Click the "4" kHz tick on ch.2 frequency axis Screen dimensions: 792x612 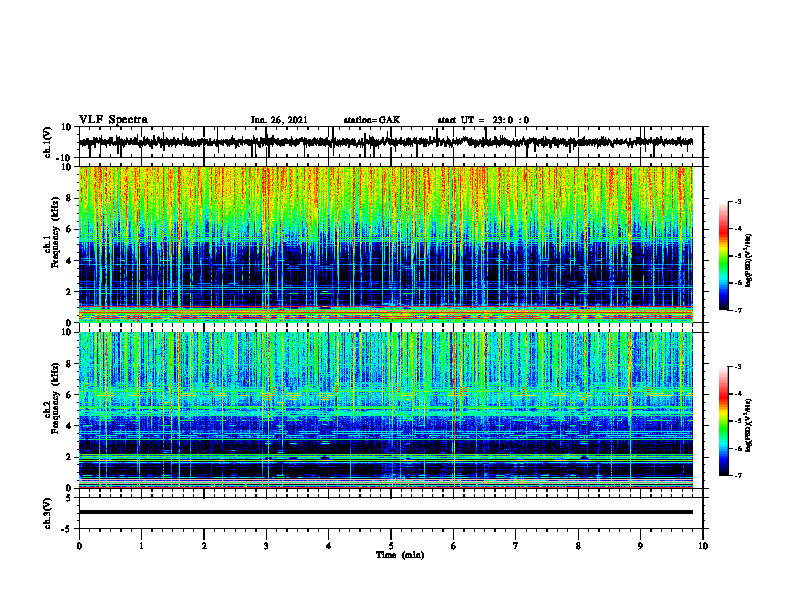coord(70,426)
